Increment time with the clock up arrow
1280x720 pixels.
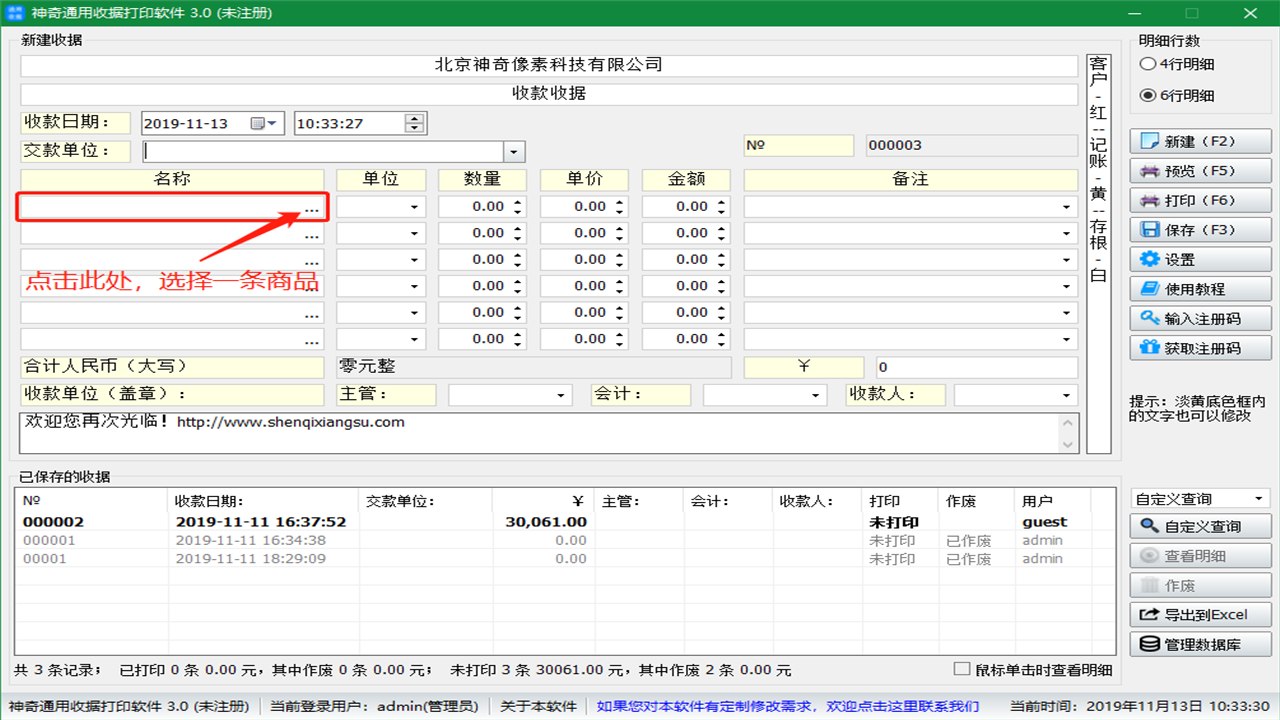(414, 117)
